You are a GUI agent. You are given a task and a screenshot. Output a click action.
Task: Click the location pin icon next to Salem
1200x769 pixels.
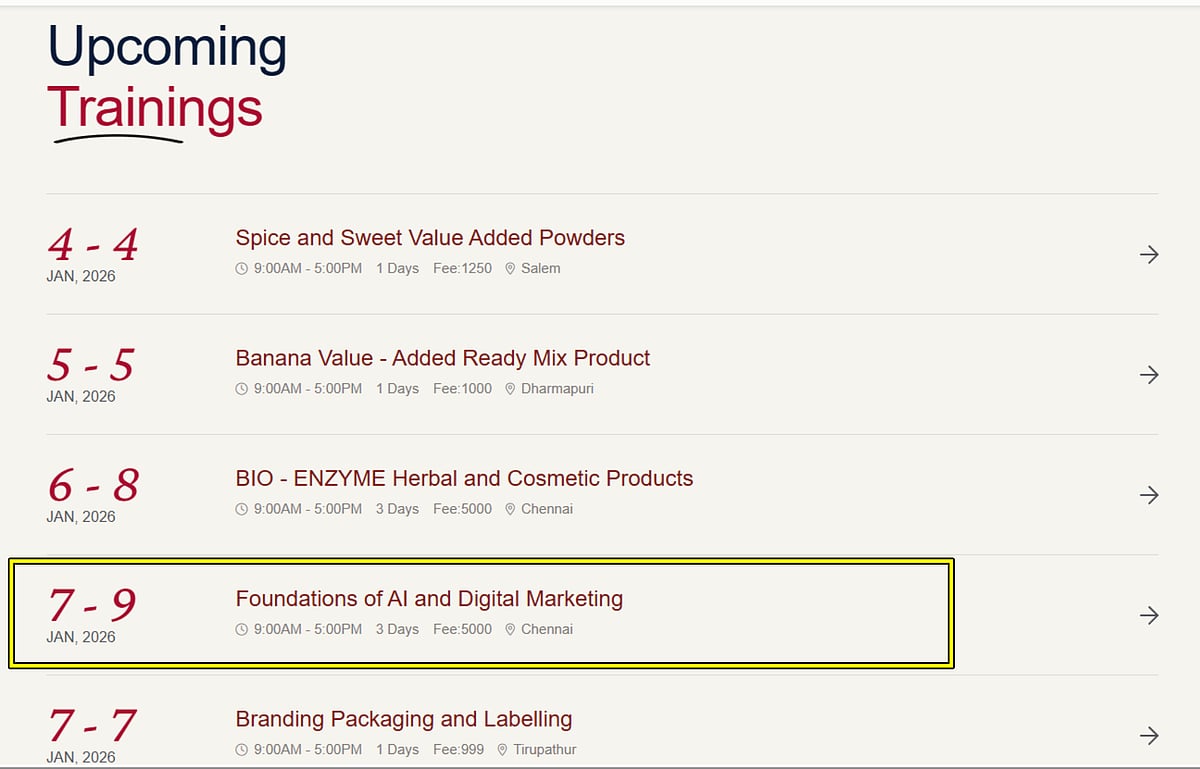click(x=510, y=268)
